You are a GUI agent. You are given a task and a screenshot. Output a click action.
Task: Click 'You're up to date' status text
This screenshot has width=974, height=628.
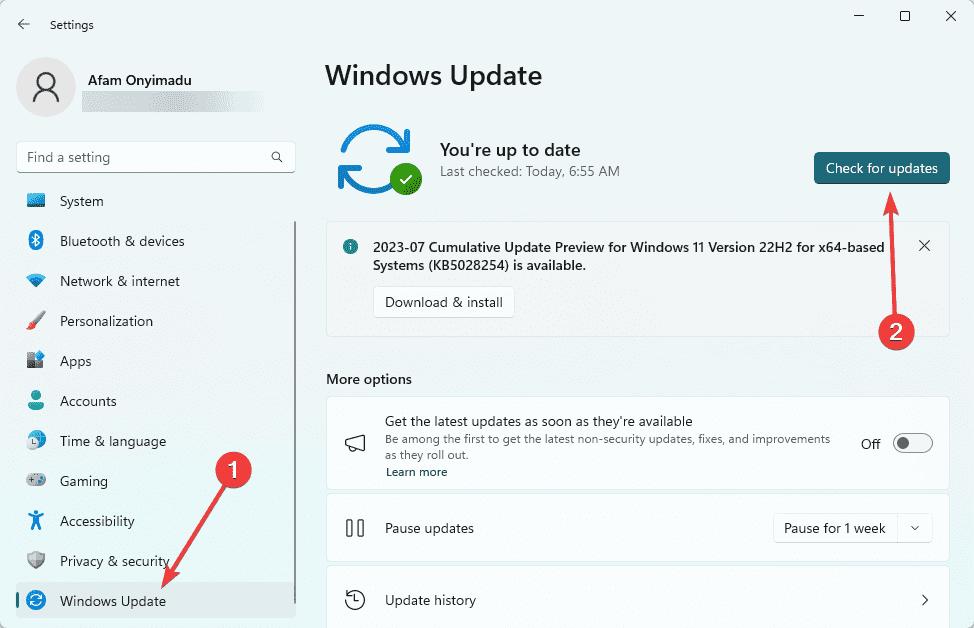coord(510,150)
